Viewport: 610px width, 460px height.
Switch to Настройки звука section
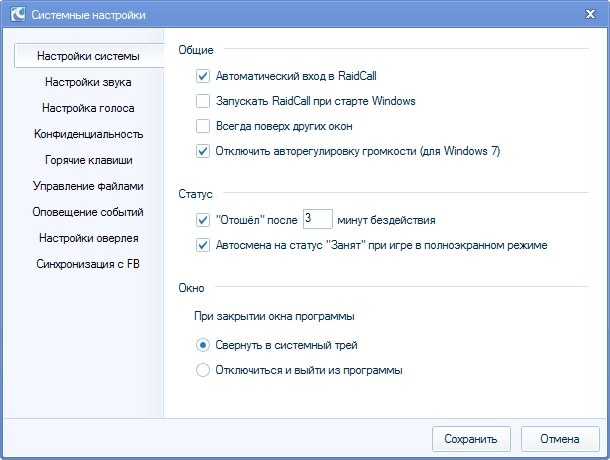[88, 82]
